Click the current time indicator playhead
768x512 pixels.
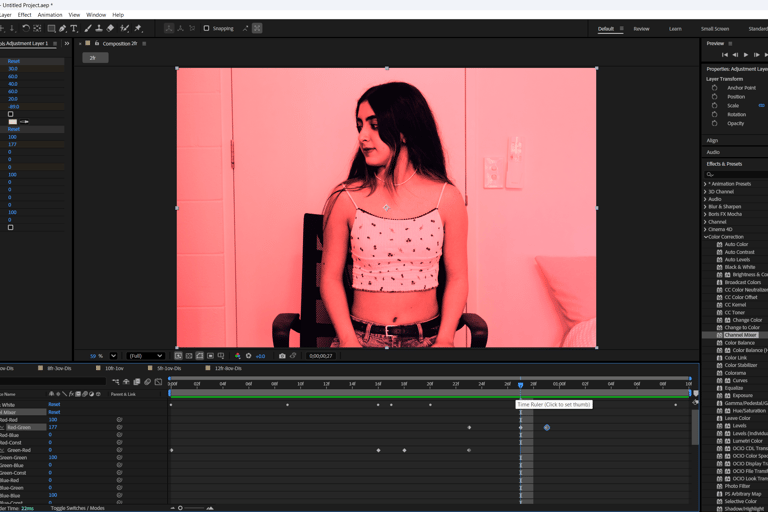(x=520, y=385)
